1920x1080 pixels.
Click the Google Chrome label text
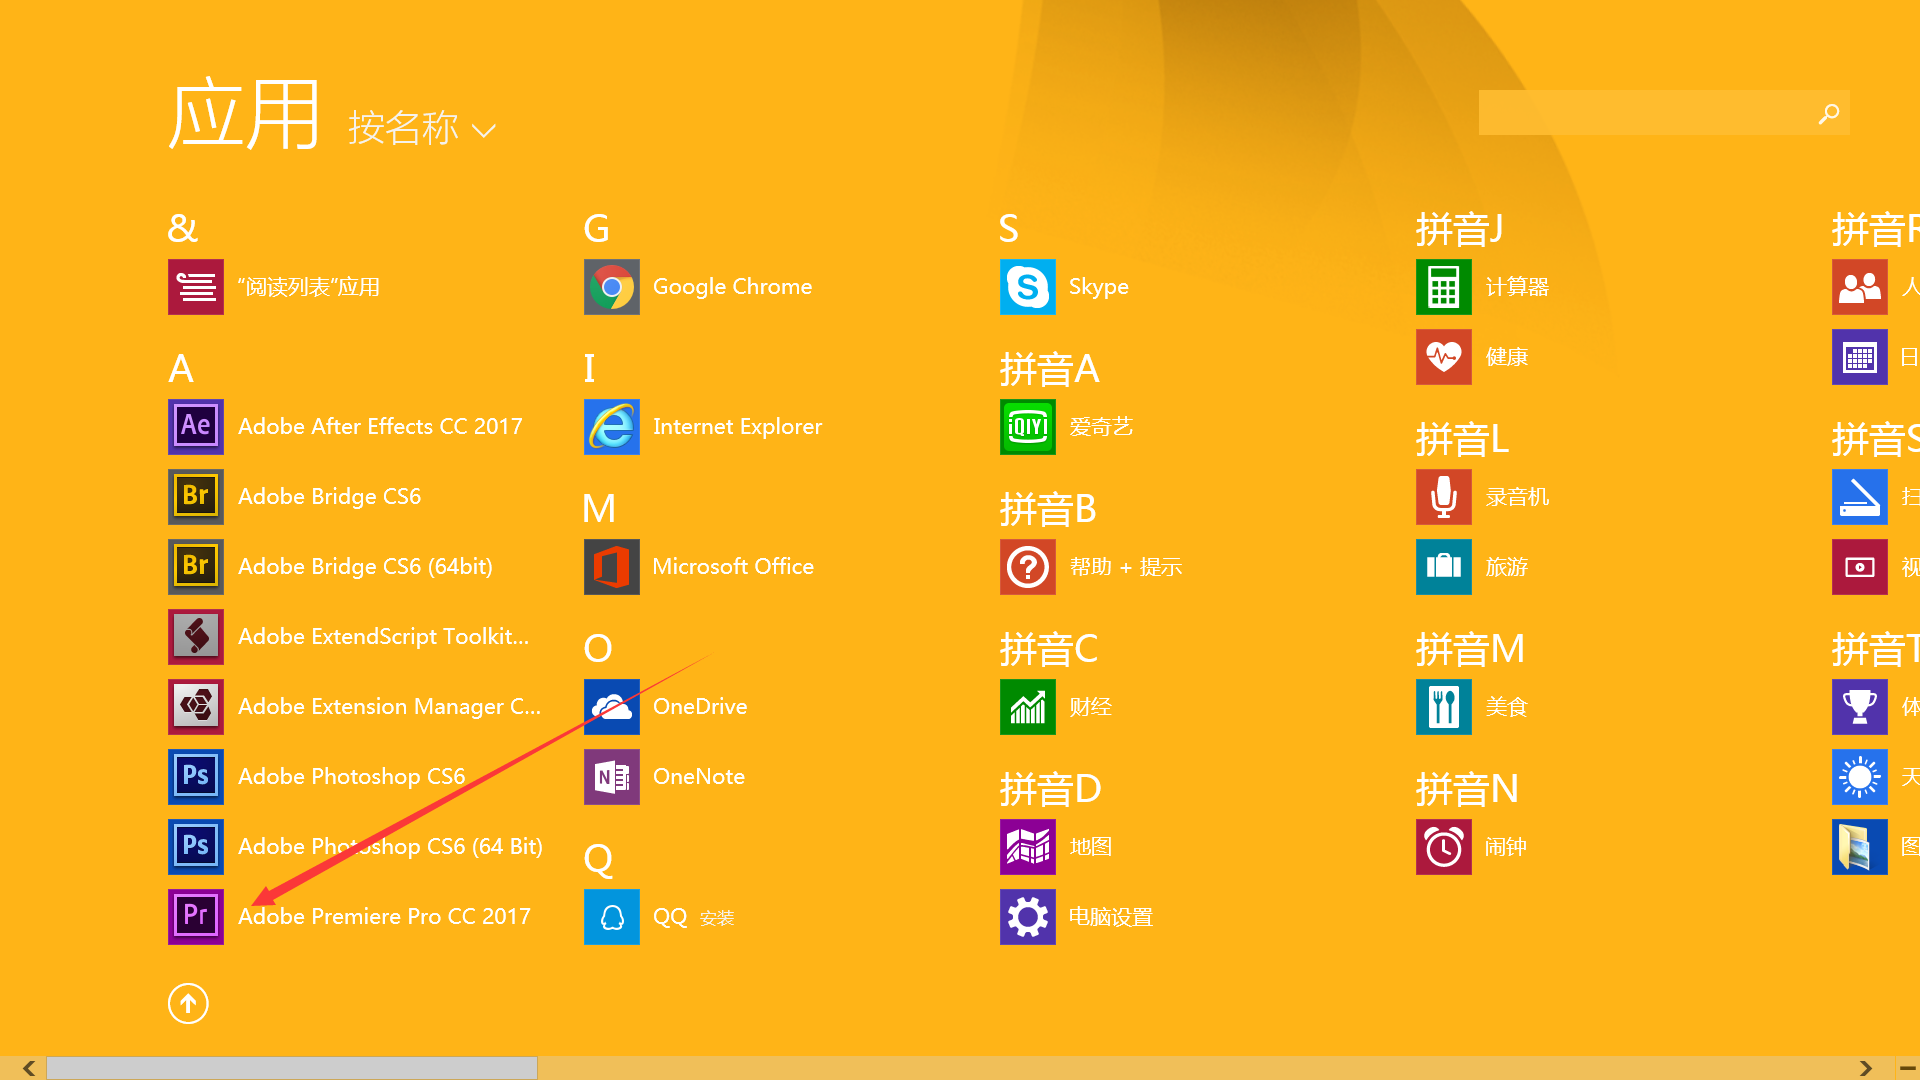[x=733, y=287]
